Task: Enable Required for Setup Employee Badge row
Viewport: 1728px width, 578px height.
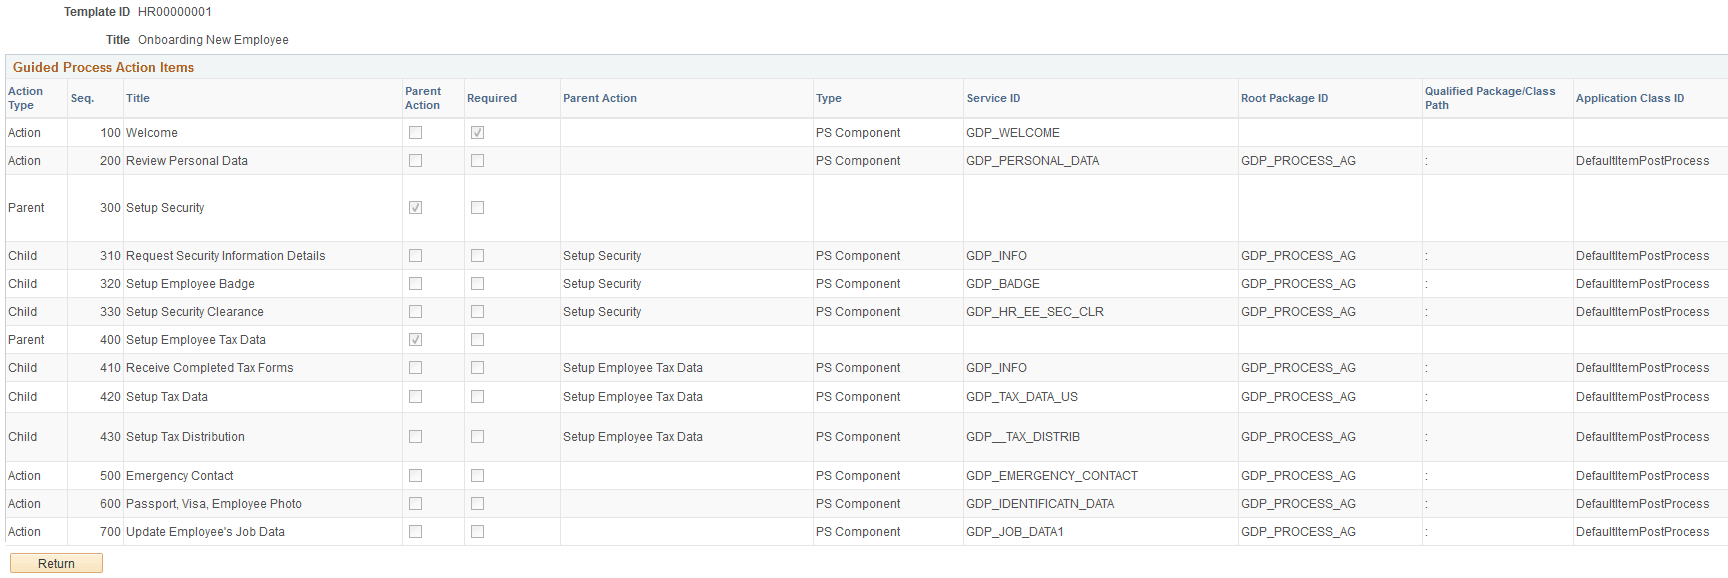Action: pyautogui.click(x=478, y=284)
